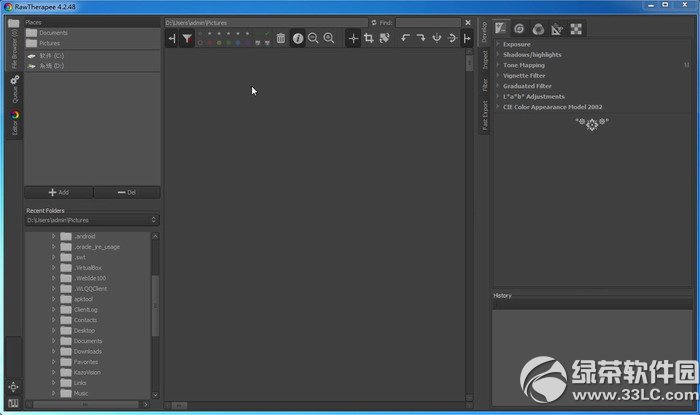The height and width of the screenshot is (415, 700).
Task: Switch to the Editor side tab
Action: (x=15, y=123)
